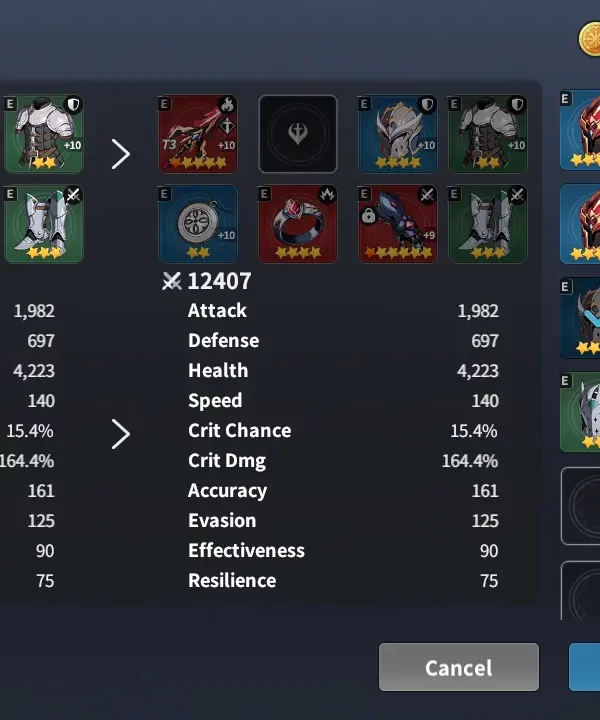Viewport: 600px width, 720px height.
Task: Select the second red helmet in inventory
Action: click(x=580, y=224)
